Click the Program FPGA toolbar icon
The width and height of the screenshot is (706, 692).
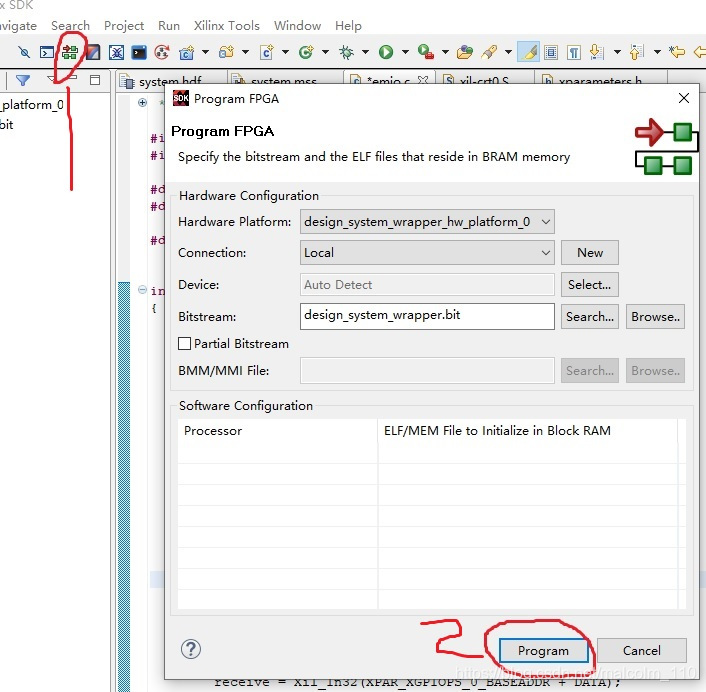[x=70, y=52]
